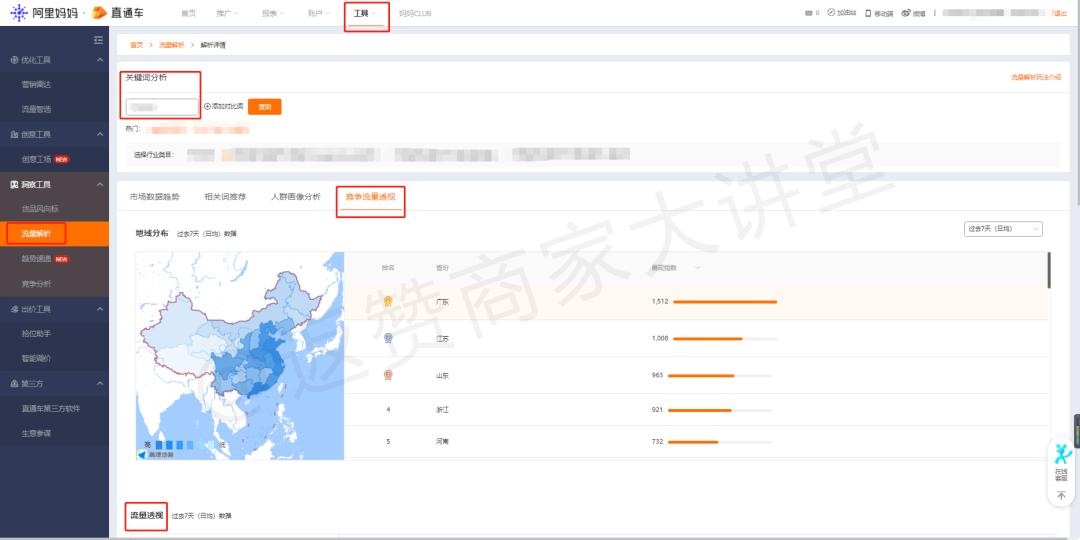Sort by 展现指数 column arrow
The width and height of the screenshot is (1080, 540).
(x=699, y=267)
